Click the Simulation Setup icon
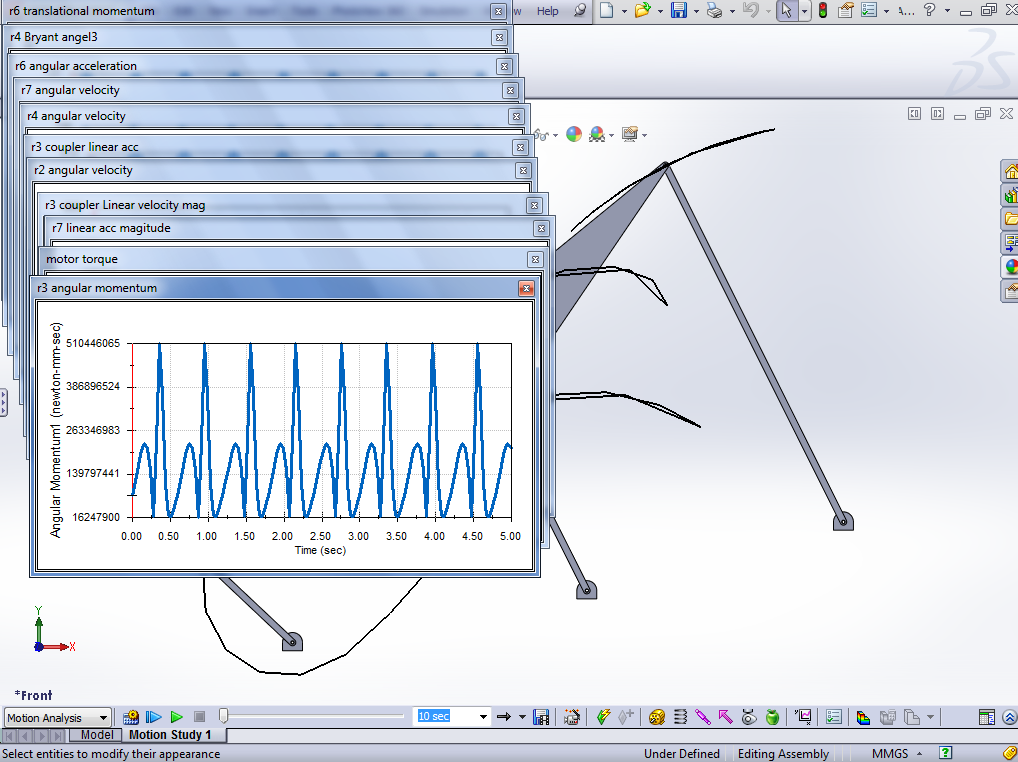 click(863, 717)
